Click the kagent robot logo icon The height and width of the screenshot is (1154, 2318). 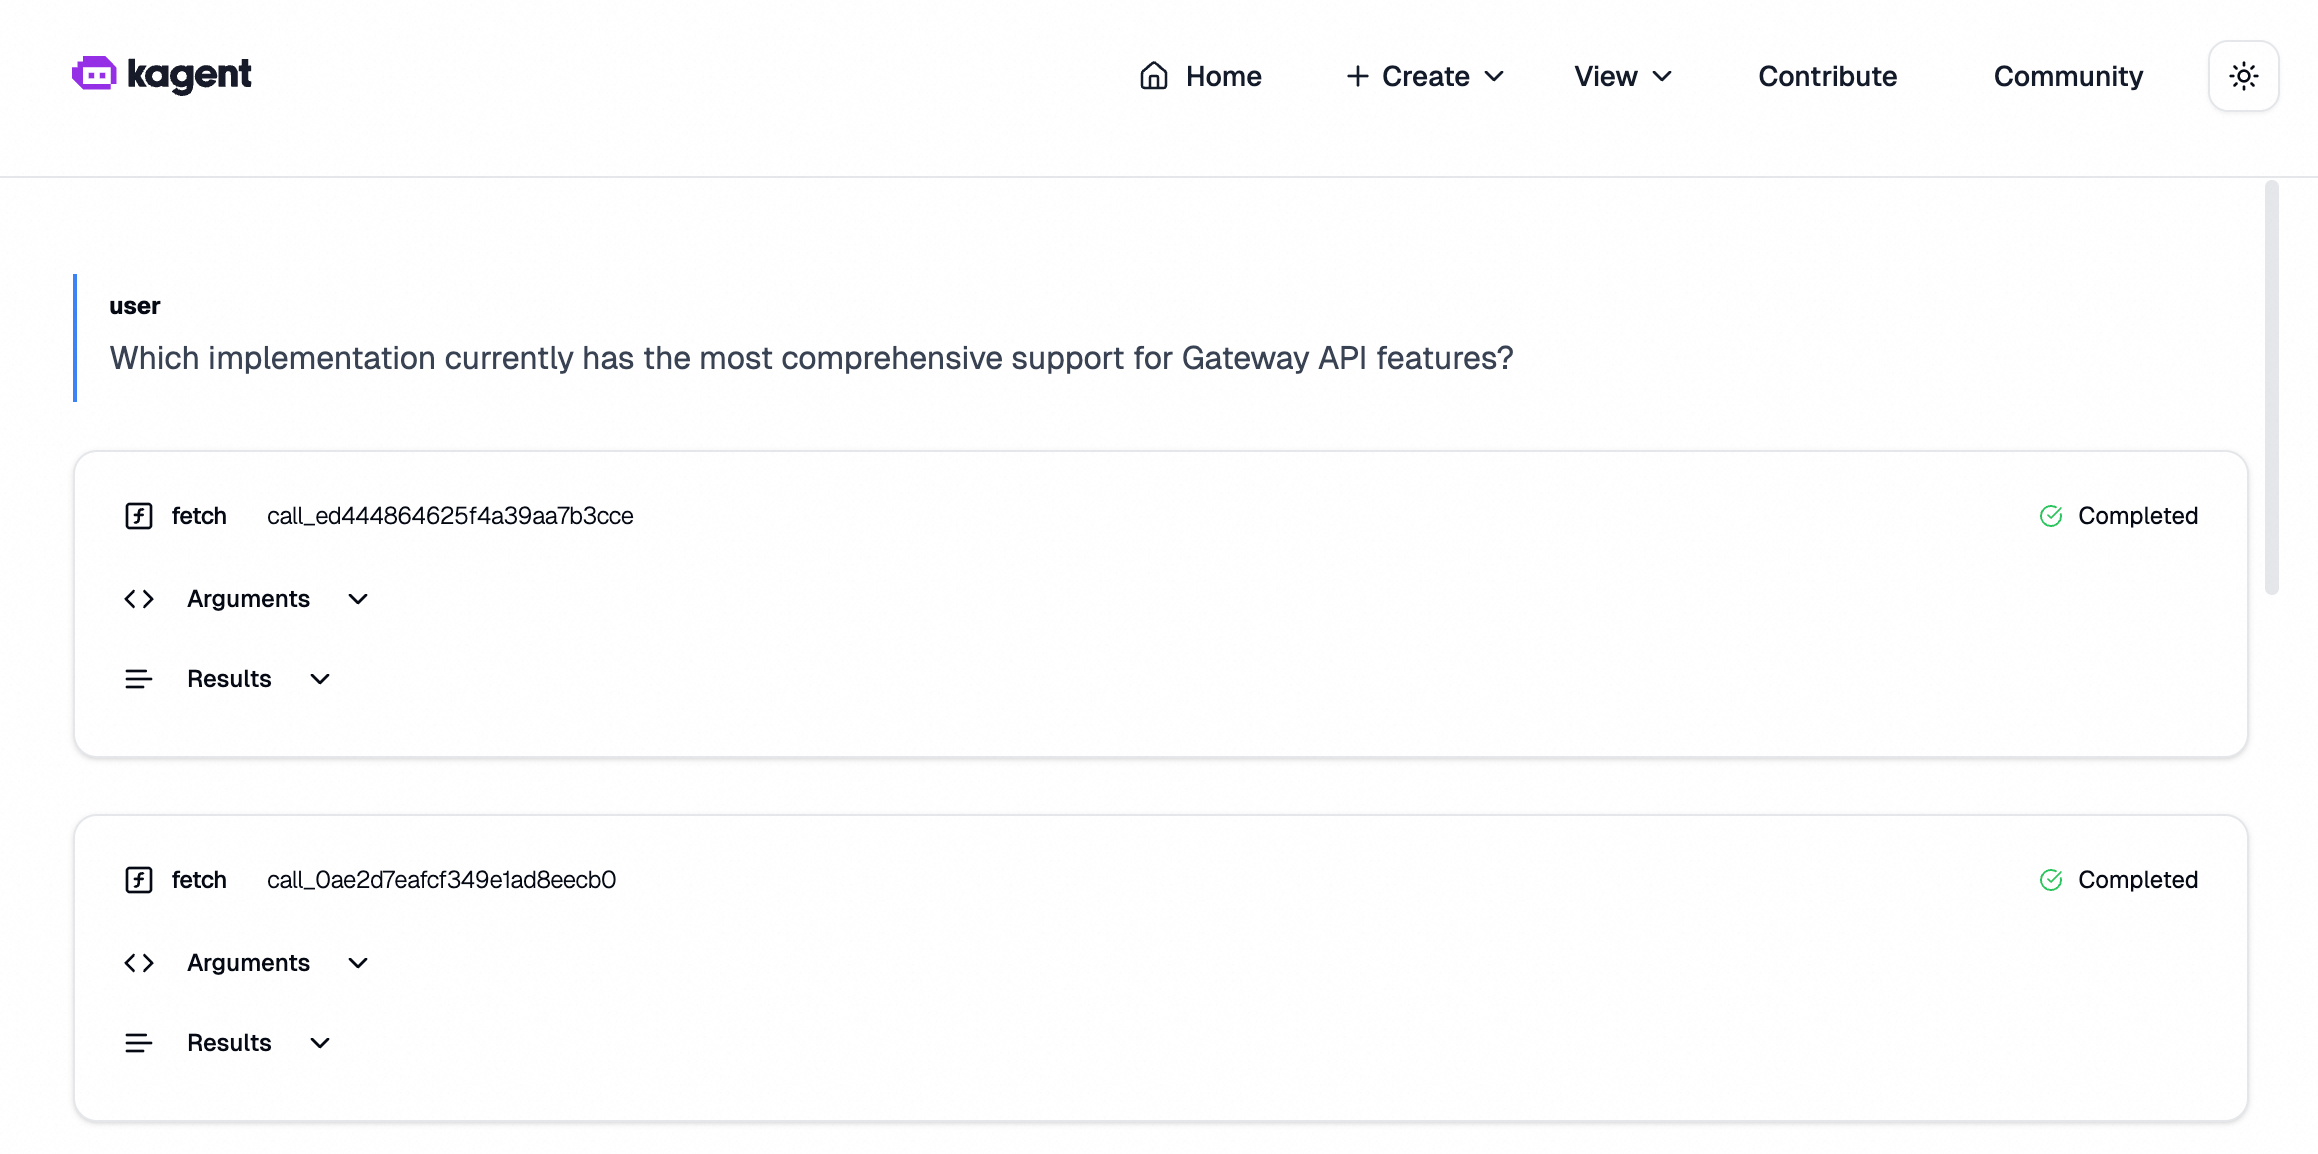(94, 74)
